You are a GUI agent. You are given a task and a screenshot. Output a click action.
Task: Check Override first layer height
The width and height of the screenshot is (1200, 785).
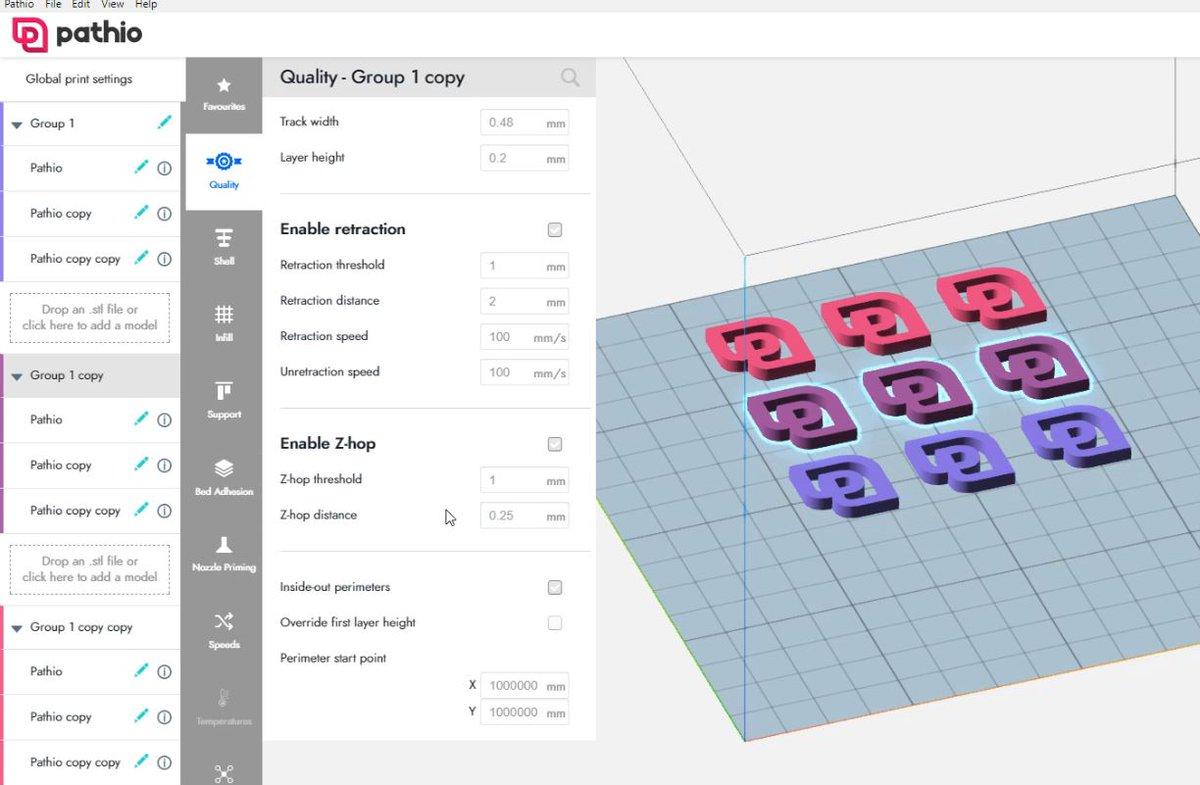point(555,623)
